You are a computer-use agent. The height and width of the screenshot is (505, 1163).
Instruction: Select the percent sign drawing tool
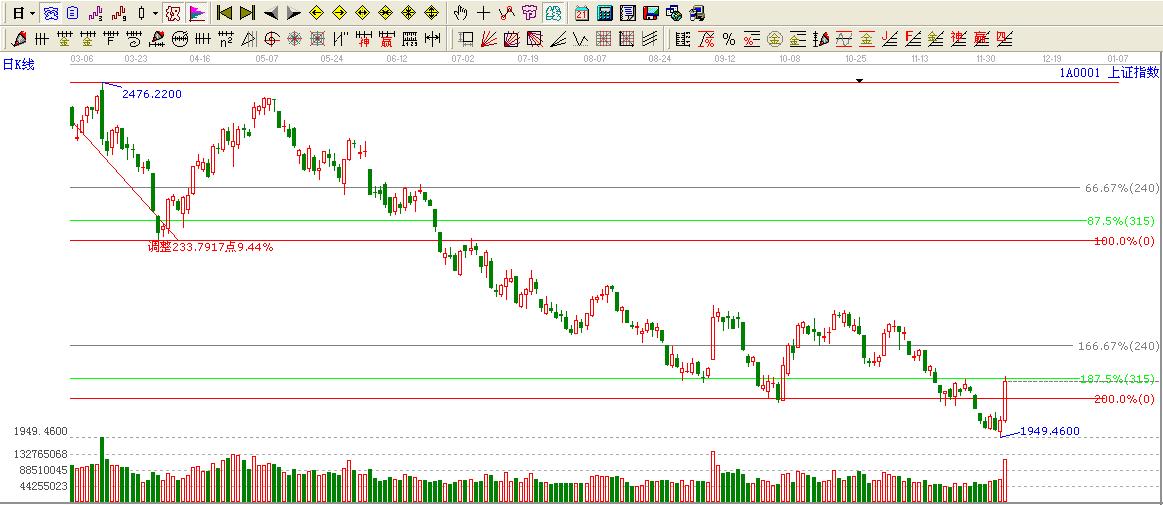pos(728,39)
